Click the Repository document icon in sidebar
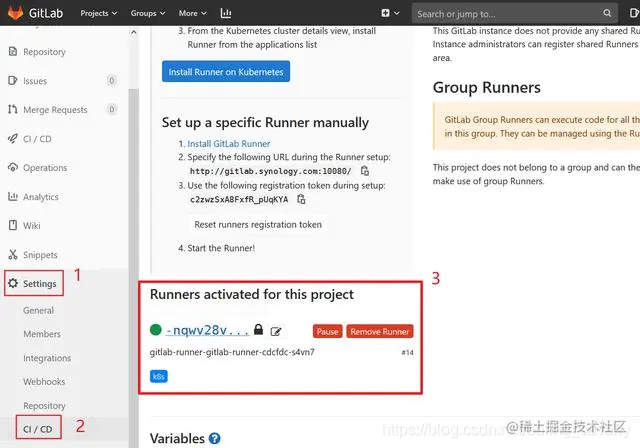Screen dimensions: 640x448 pyautogui.click(x=13, y=51)
